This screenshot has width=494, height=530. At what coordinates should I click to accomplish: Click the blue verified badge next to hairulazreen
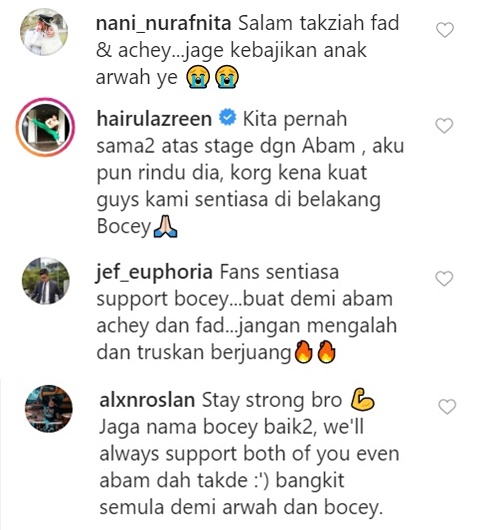pyautogui.click(x=227, y=117)
